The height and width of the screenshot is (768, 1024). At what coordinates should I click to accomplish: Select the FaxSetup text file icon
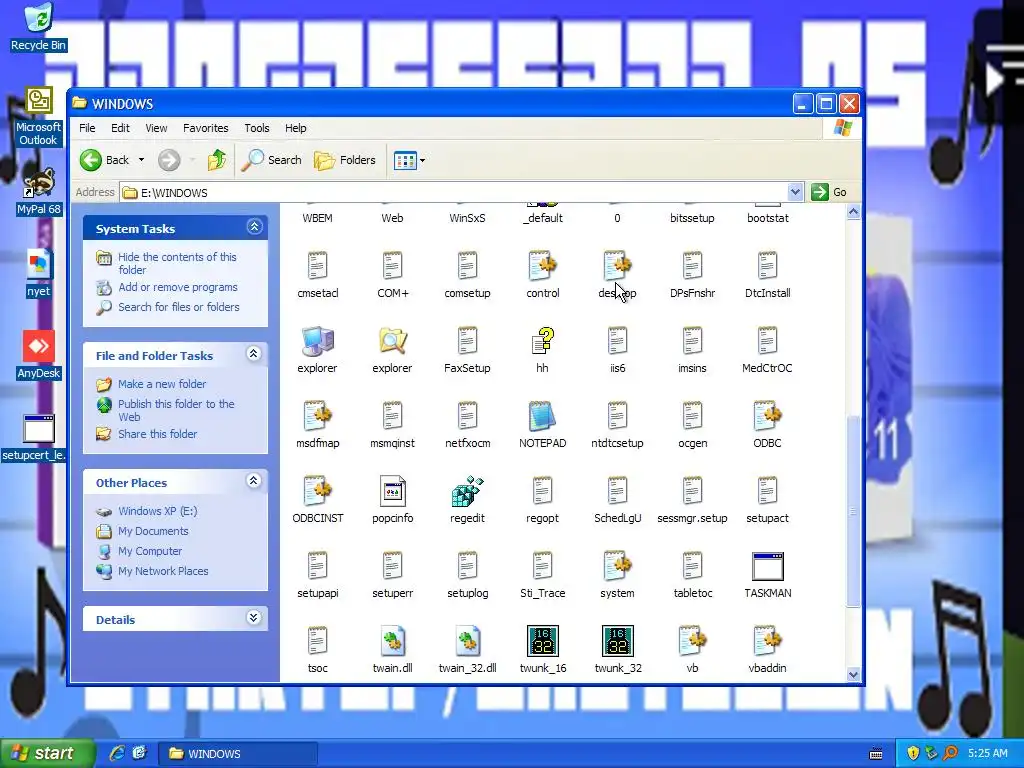(x=468, y=341)
